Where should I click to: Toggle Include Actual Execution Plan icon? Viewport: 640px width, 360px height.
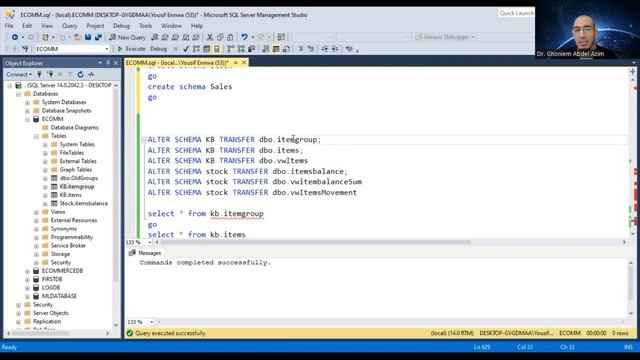(231, 49)
